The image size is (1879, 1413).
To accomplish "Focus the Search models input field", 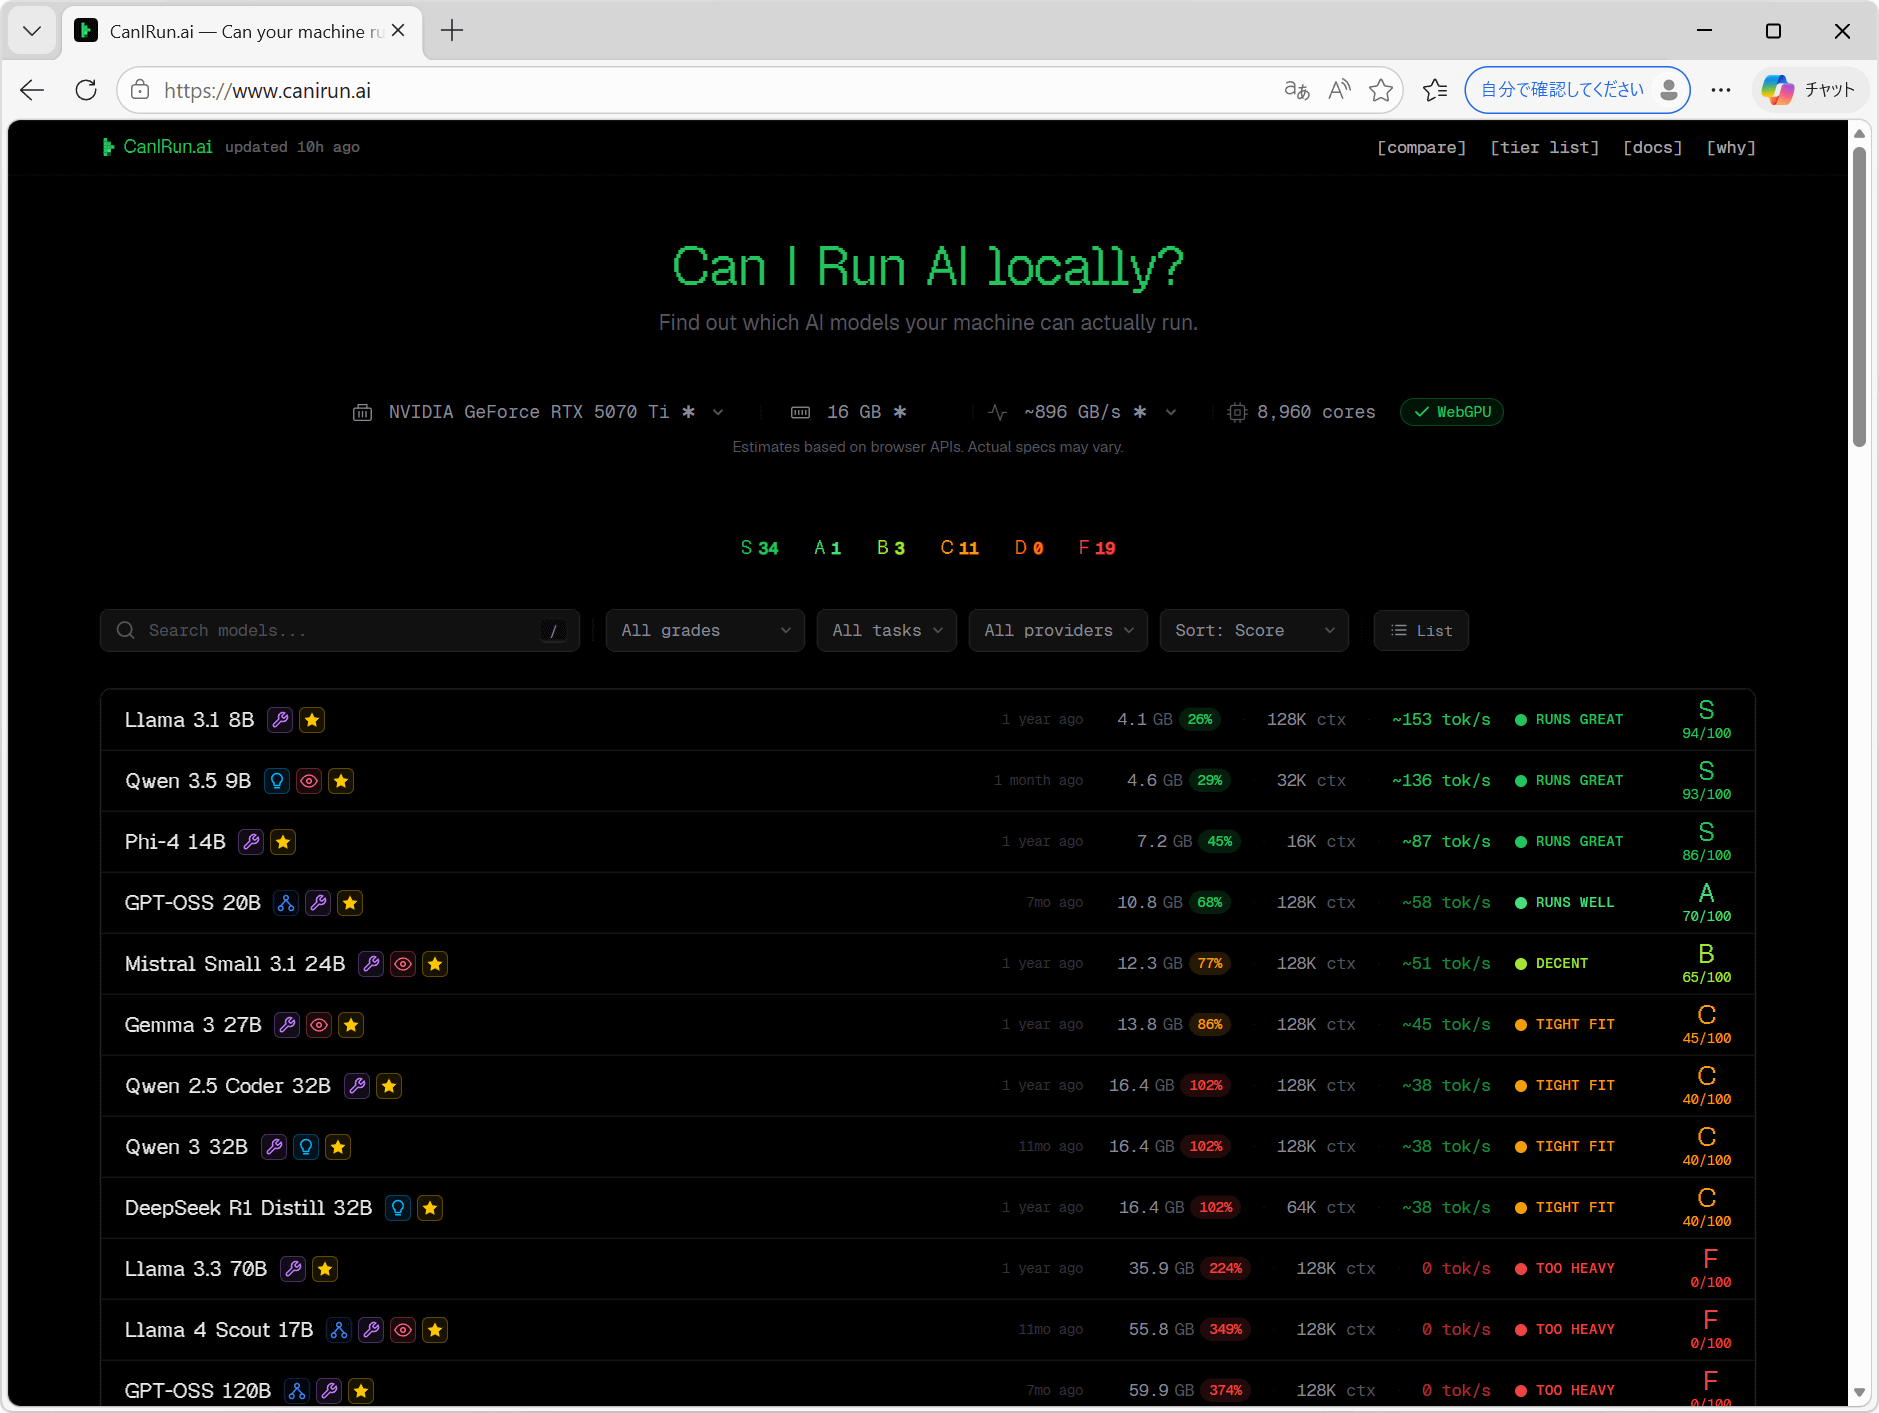I will pyautogui.click(x=340, y=631).
